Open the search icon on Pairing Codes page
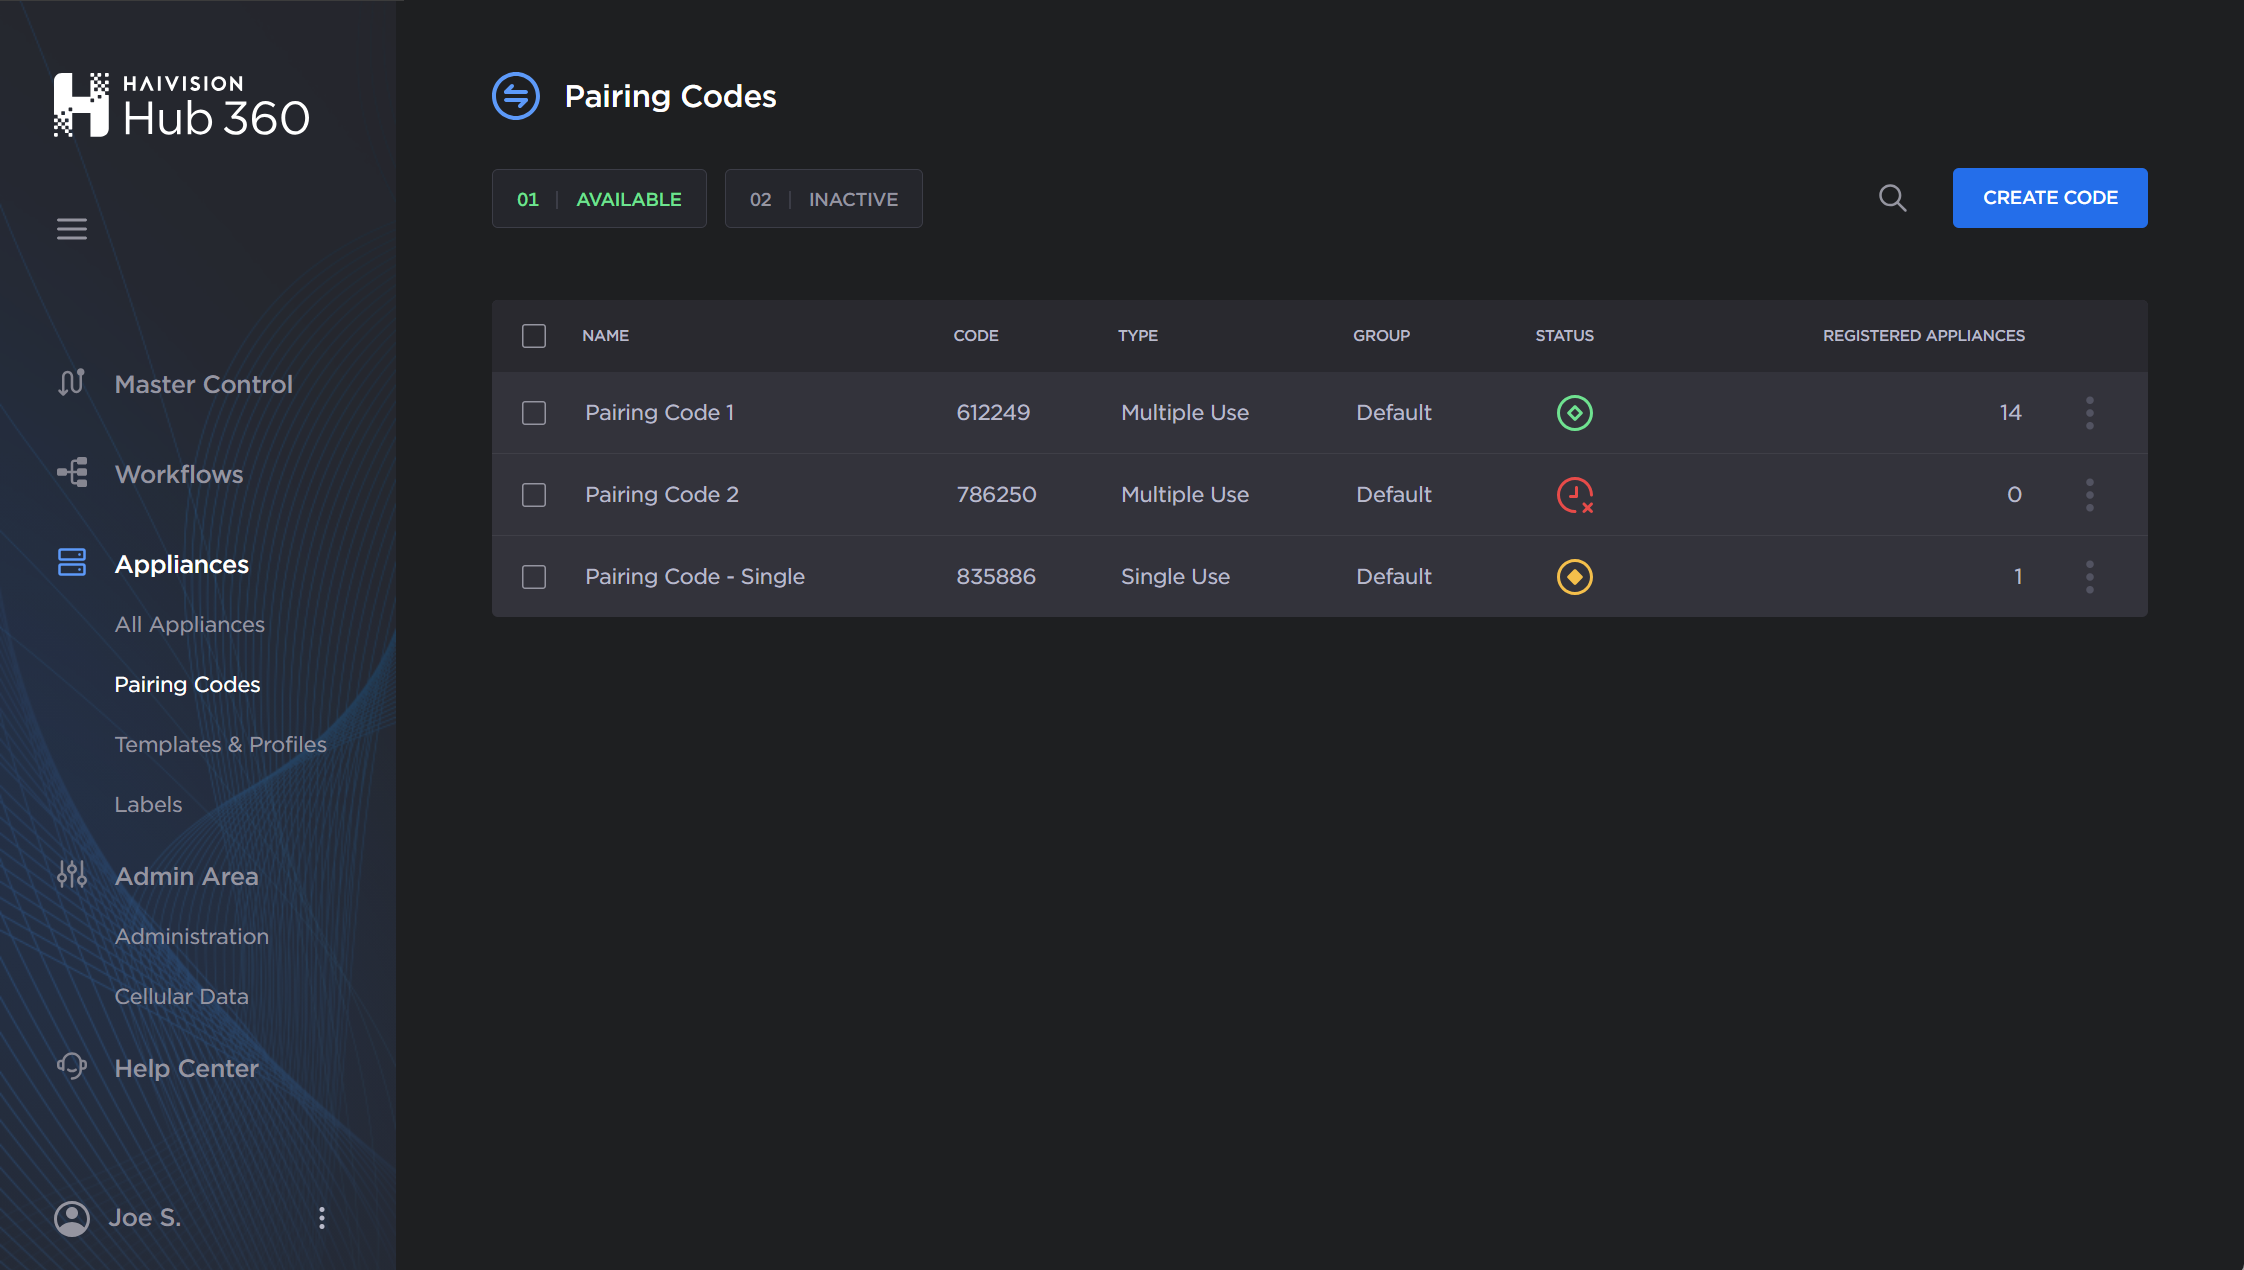The image size is (2244, 1270). (1891, 197)
